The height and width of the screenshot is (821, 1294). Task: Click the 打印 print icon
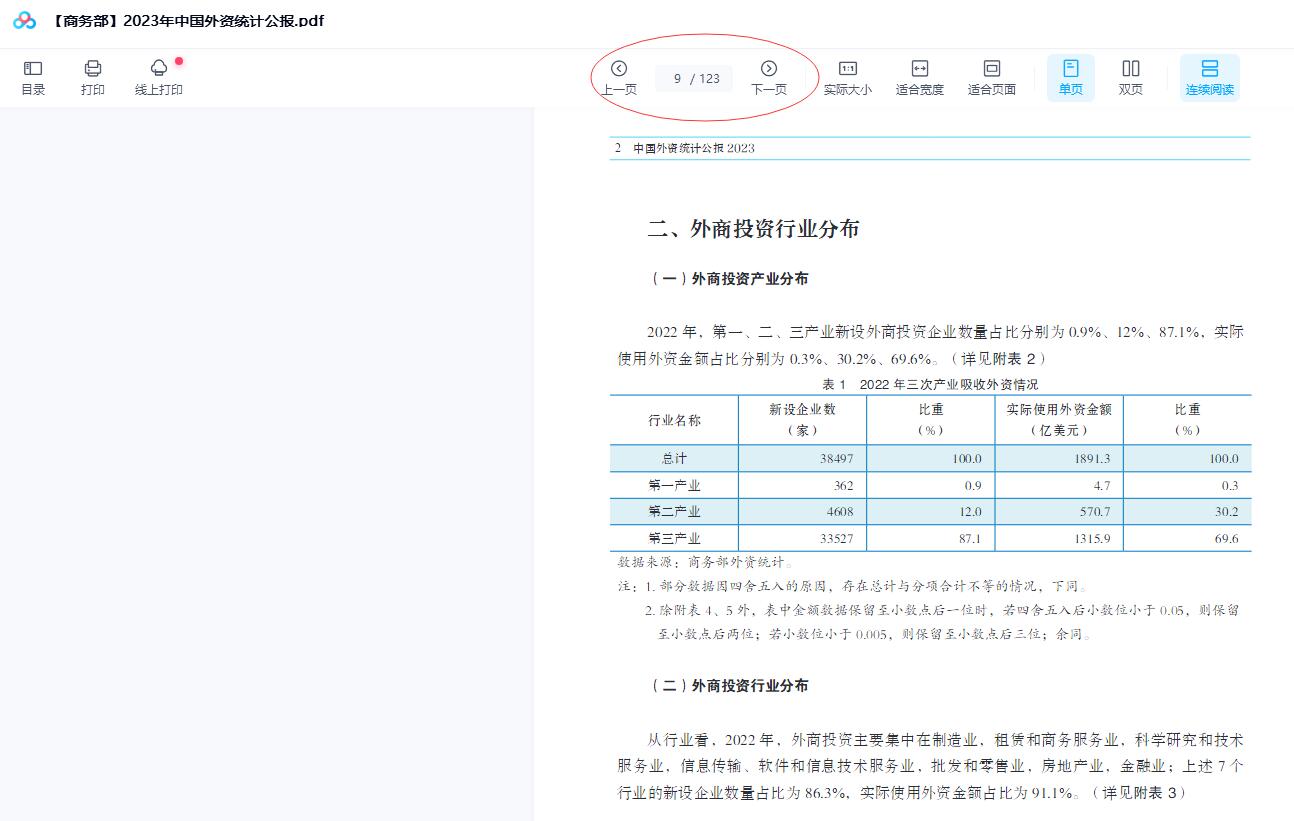point(93,77)
